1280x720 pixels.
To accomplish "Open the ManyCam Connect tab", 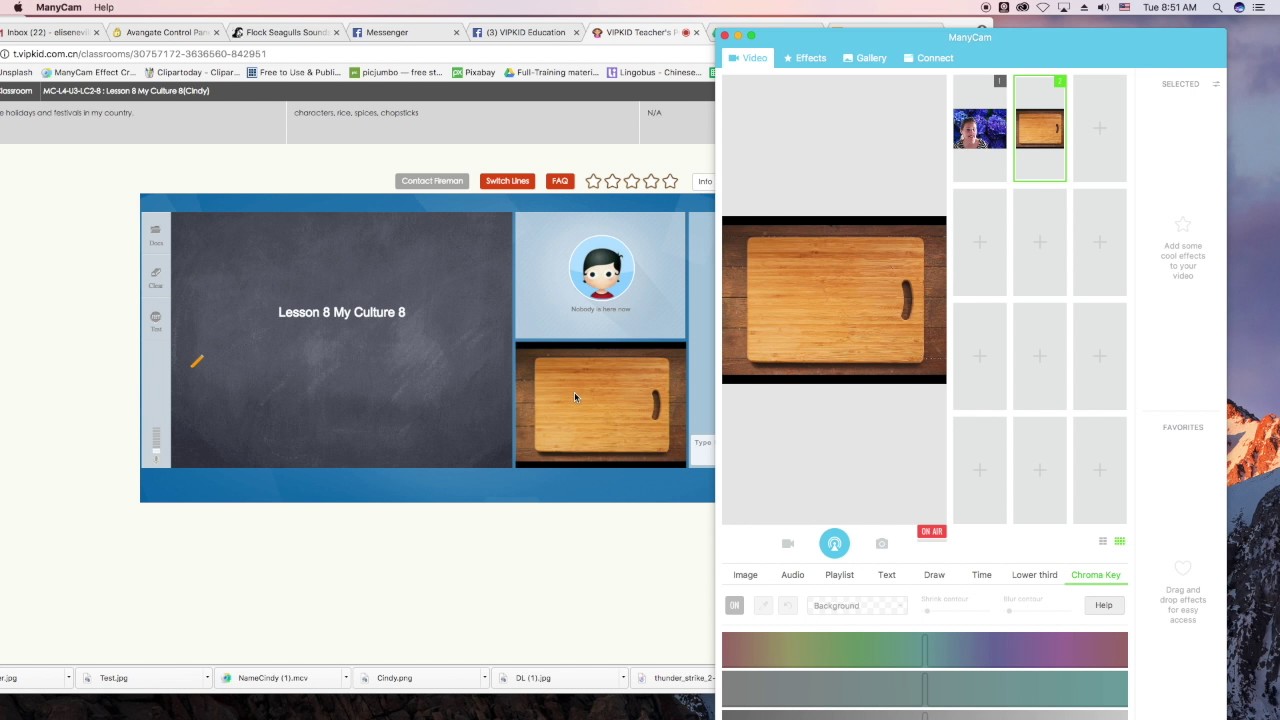I will coord(928,58).
